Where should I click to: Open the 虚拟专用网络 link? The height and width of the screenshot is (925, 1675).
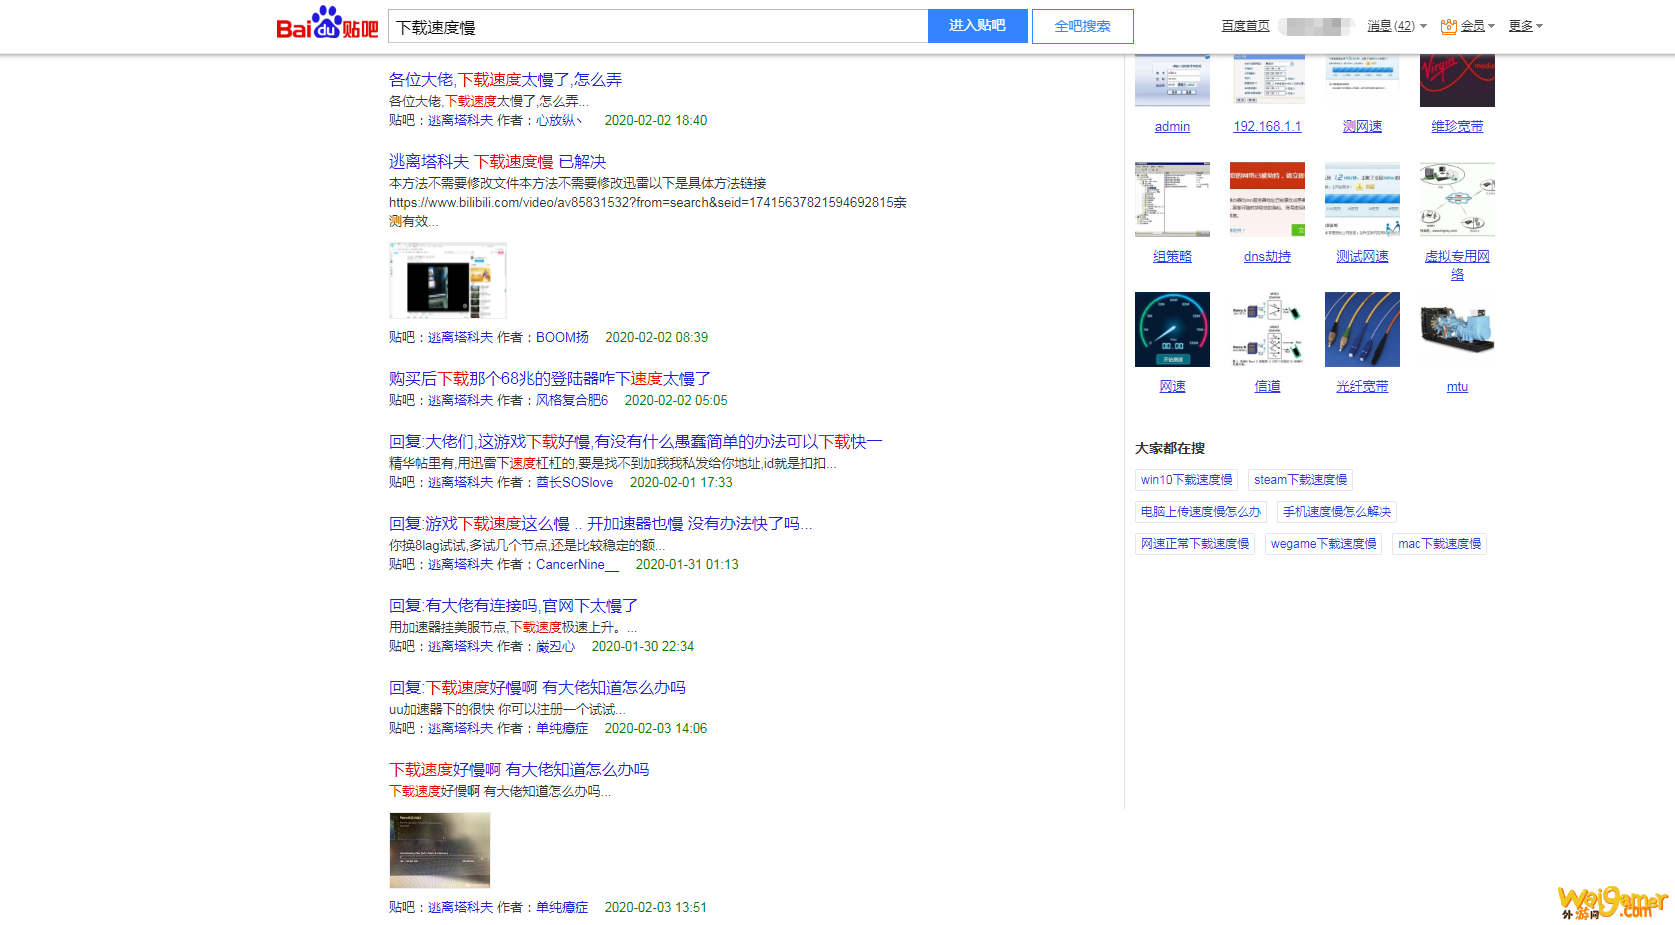[x=1457, y=265]
